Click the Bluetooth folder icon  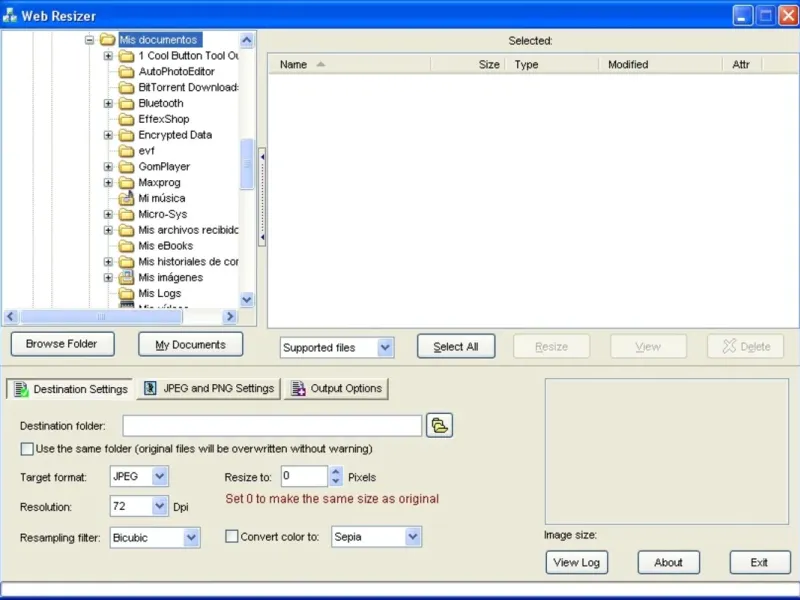tap(126, 103)
